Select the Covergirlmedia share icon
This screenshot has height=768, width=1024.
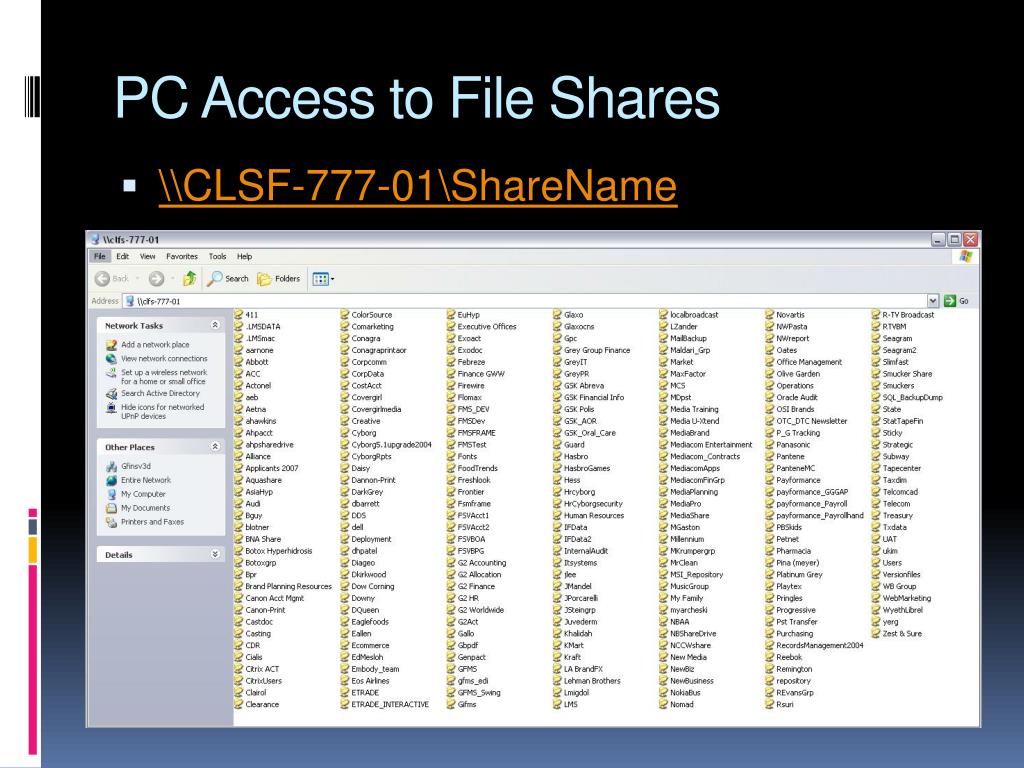tap(345, 409)
